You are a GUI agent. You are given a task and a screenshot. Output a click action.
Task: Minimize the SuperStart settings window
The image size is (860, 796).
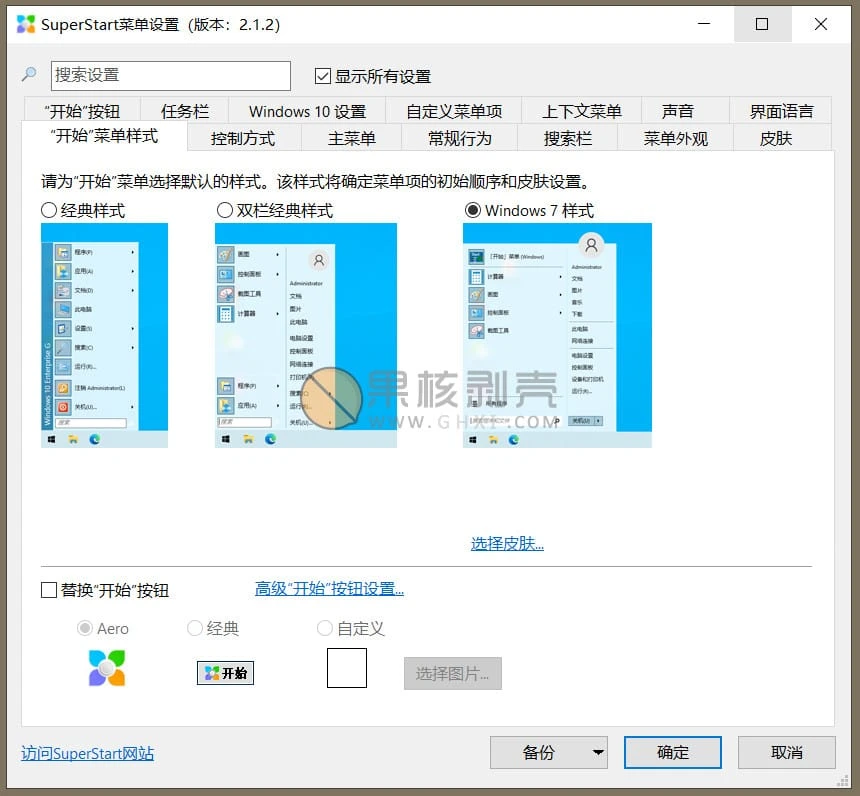pos(704,24)
